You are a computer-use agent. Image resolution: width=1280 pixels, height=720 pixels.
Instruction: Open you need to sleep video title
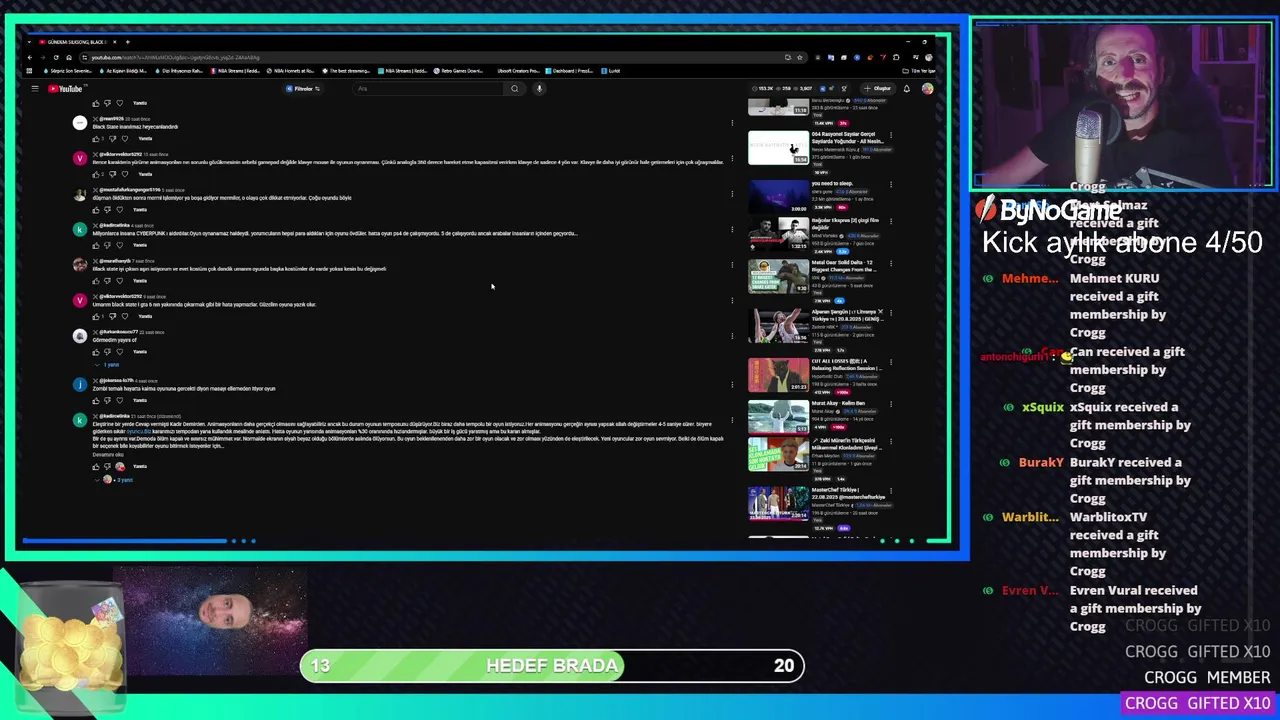pyautogui.click(x=832, y=184)
